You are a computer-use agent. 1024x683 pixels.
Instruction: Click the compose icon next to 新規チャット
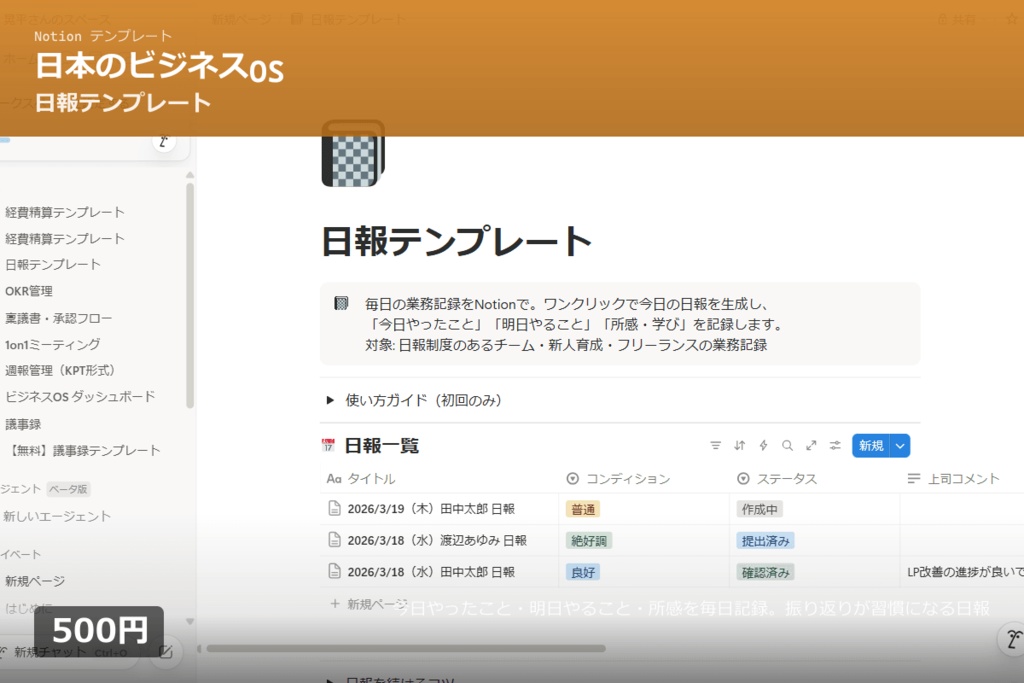[x=166, y=652]
